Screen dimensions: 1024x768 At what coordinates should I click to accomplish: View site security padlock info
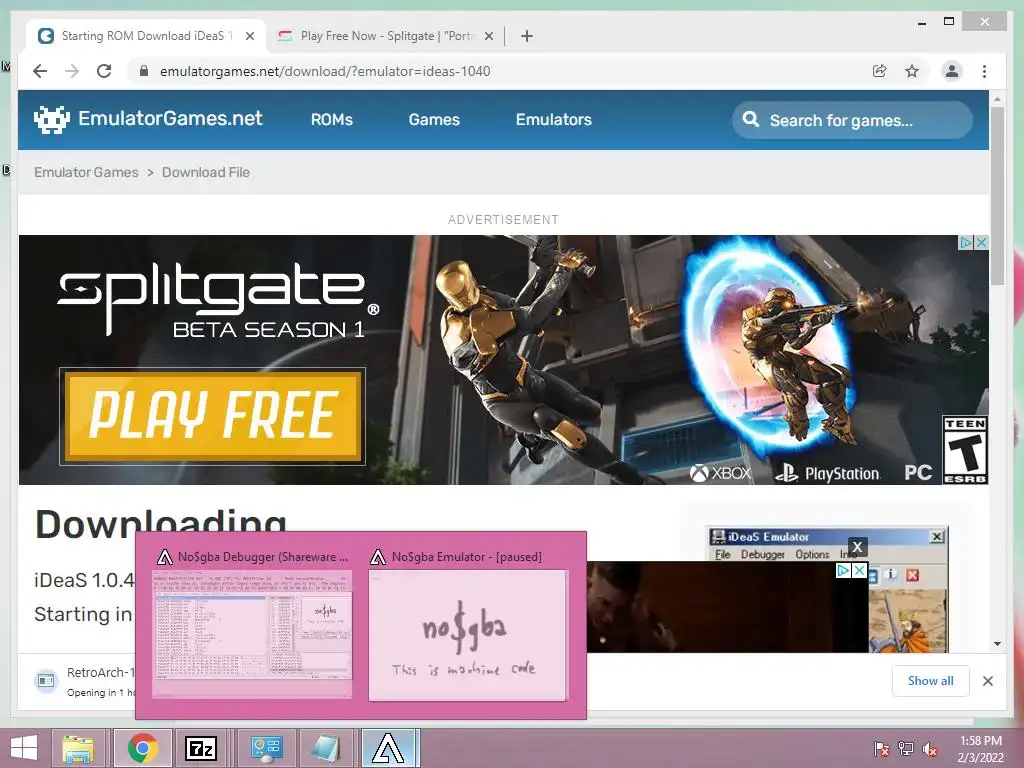click(144, 71)
